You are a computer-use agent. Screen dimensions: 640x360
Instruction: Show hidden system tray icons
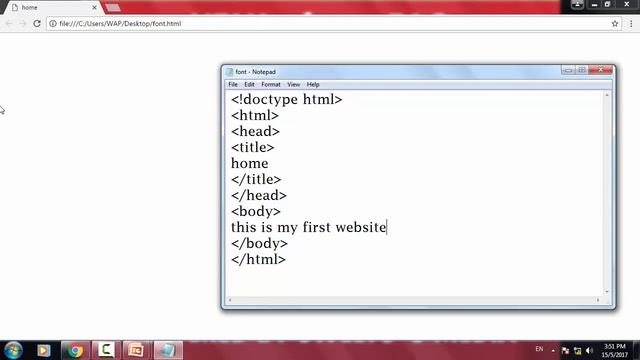coord(553,351)
